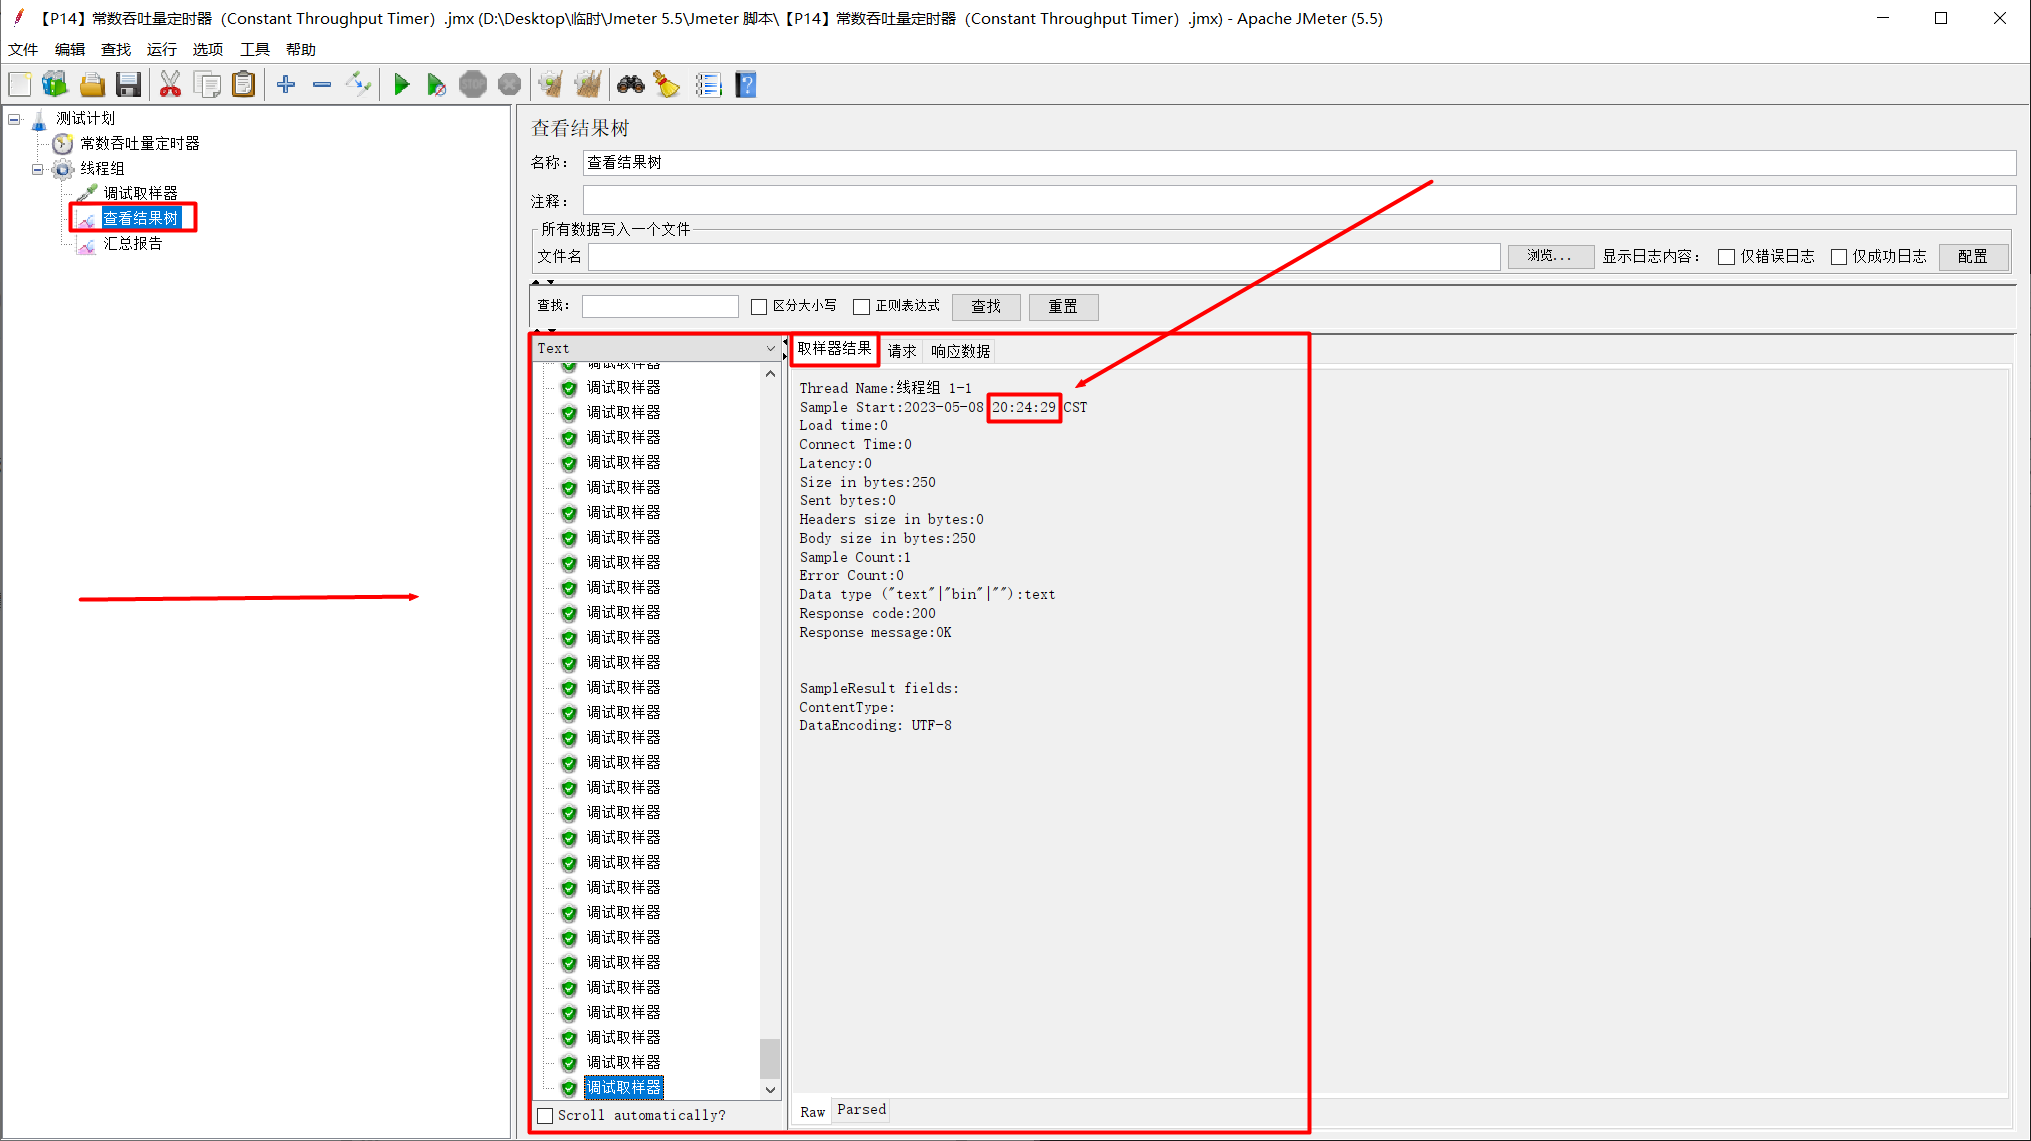Image resolution: width=2031 pixels, height=1141 pixels.
Task: Collapse the 线程组 tree node
Action: tap(38, 169)
